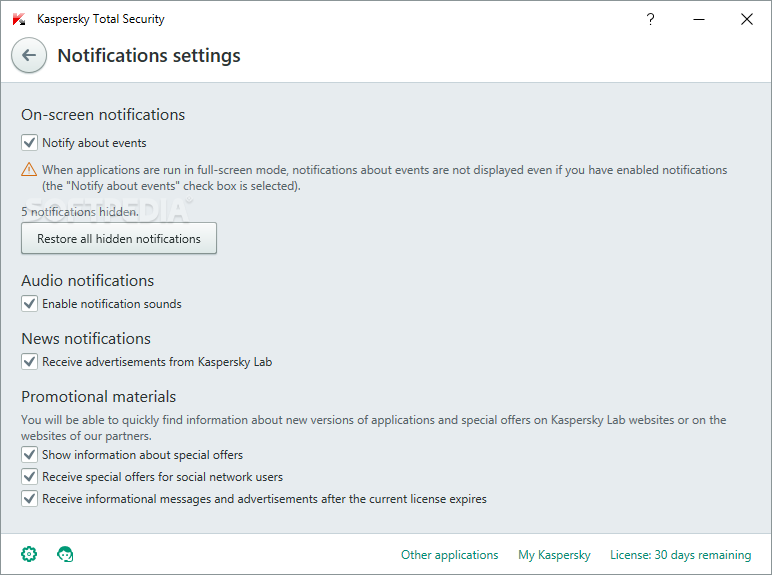Disable Enable notification sounds checkbox
The width and height of the screenshot is (772, 575).
click(29, 304)
